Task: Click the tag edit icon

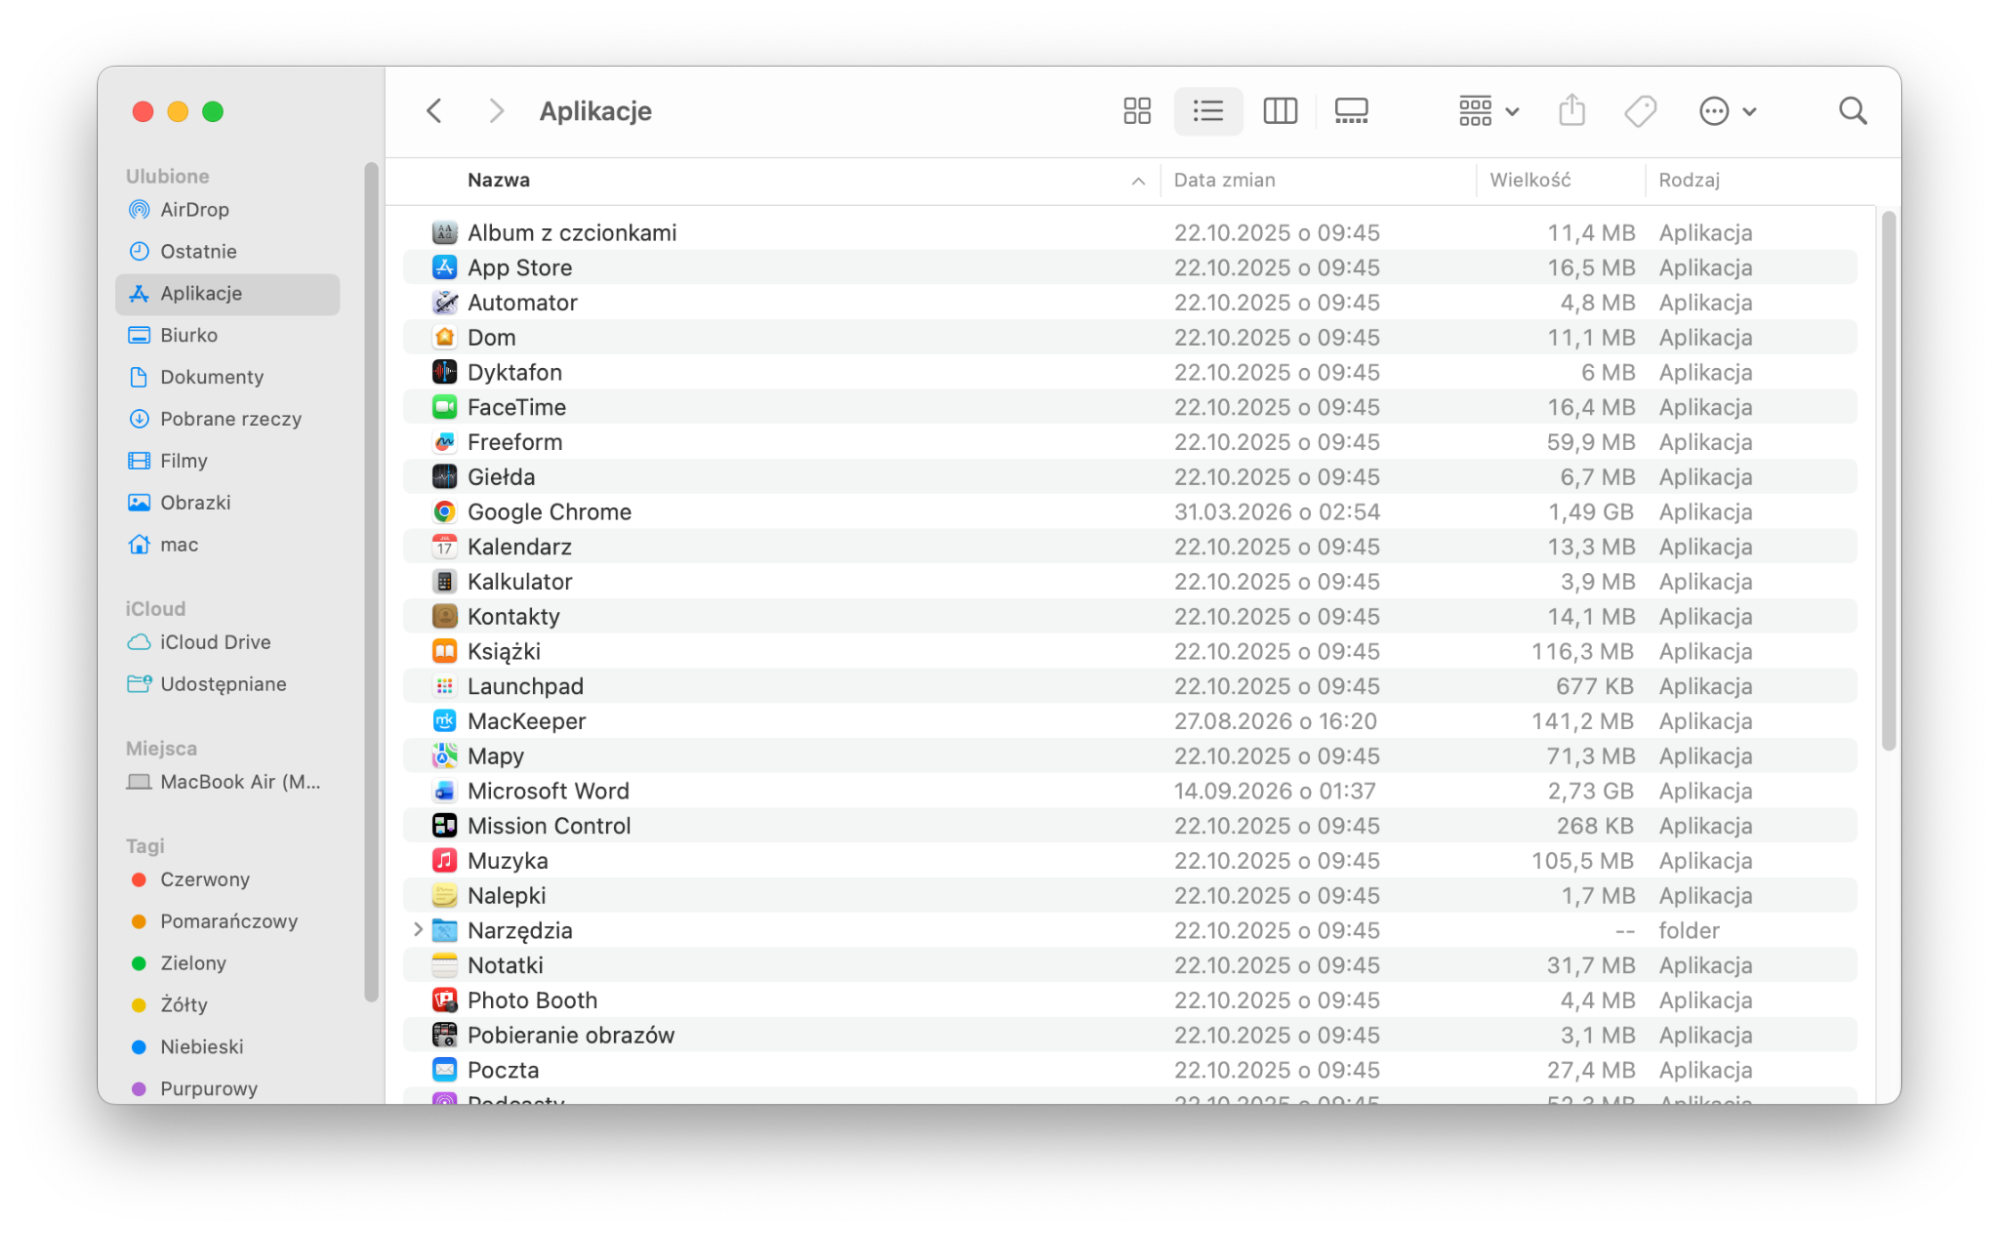Action: click(x=1640, y=111)
